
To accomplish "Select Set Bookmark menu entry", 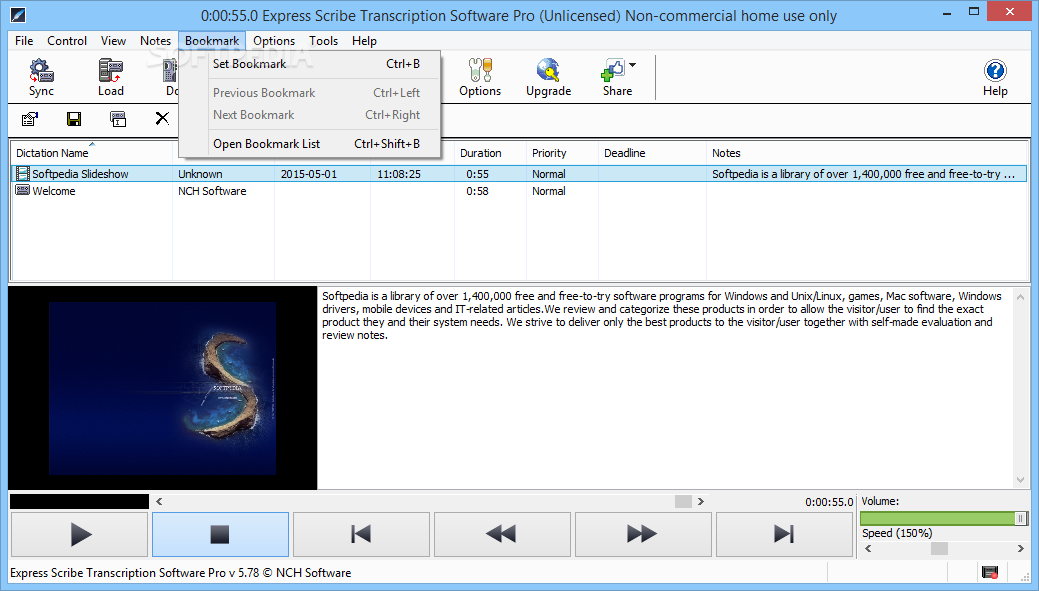I will coord(309,64).
